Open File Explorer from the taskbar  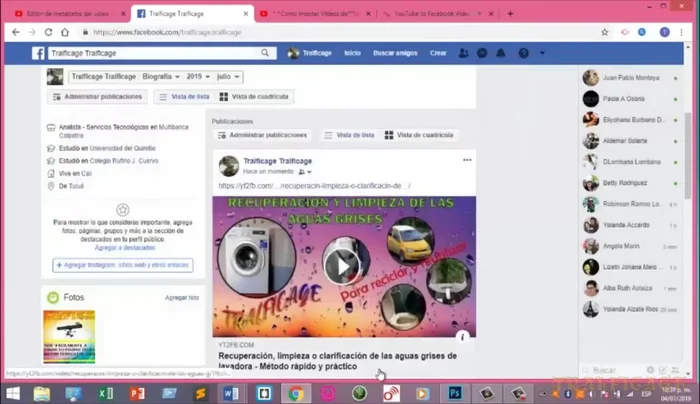point(42,394)
